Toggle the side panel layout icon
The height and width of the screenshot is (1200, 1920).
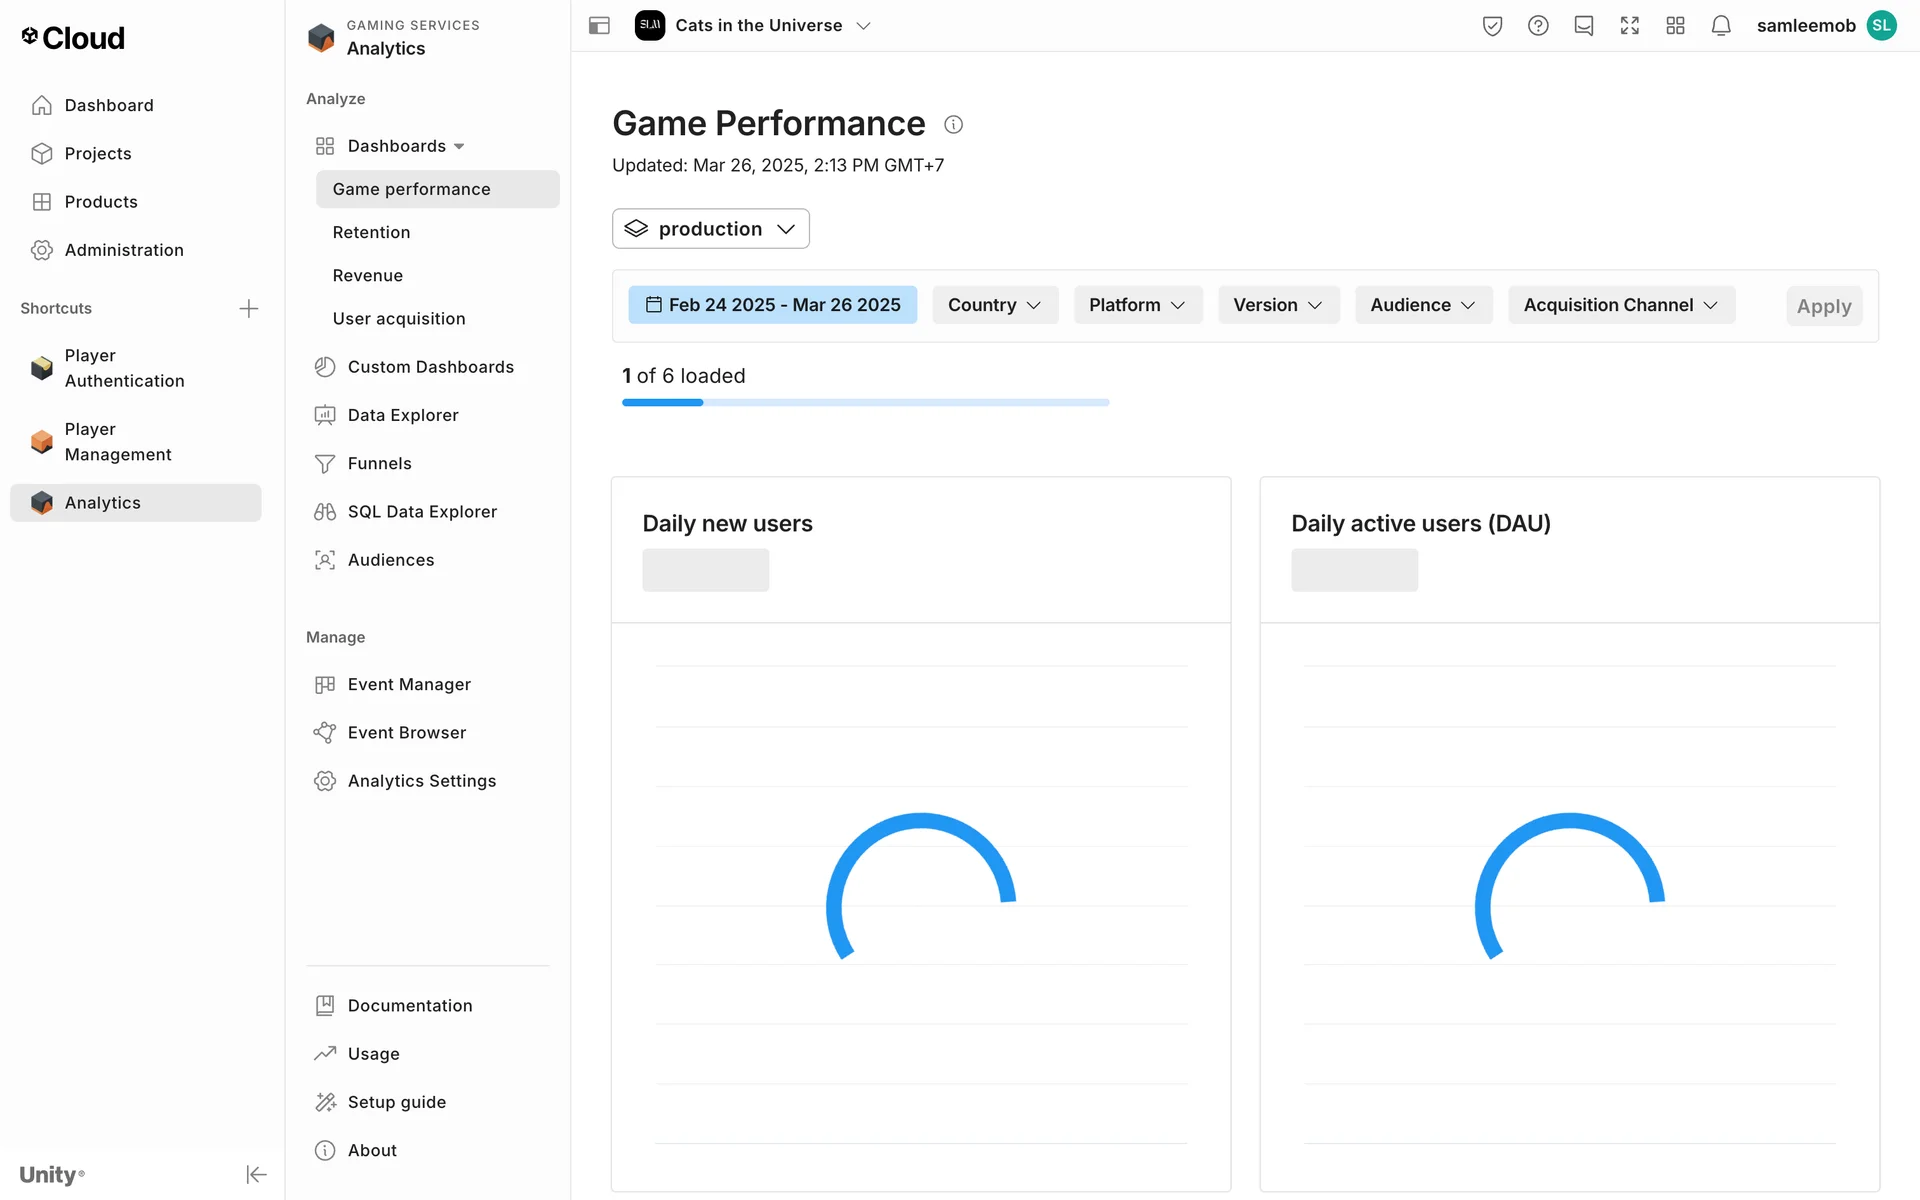click(x=599, y=26)
